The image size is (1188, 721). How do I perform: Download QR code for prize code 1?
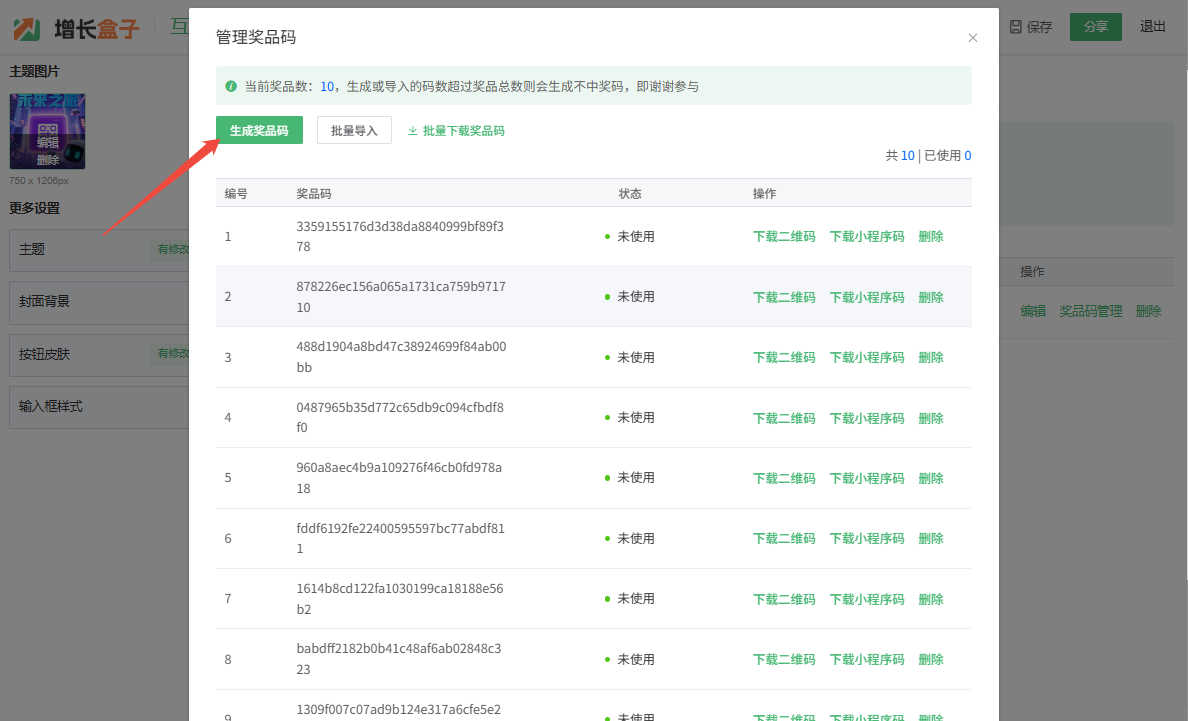point(784,237)
